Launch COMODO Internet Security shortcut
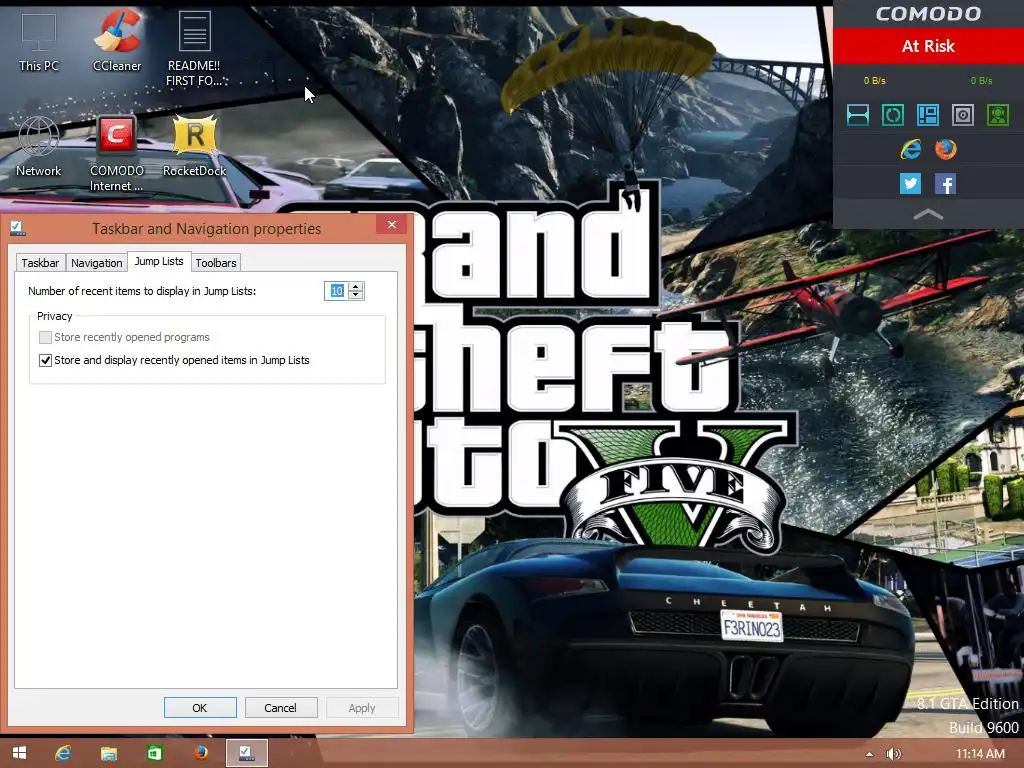Screen dimensions: 1024x768 (117, 153)
